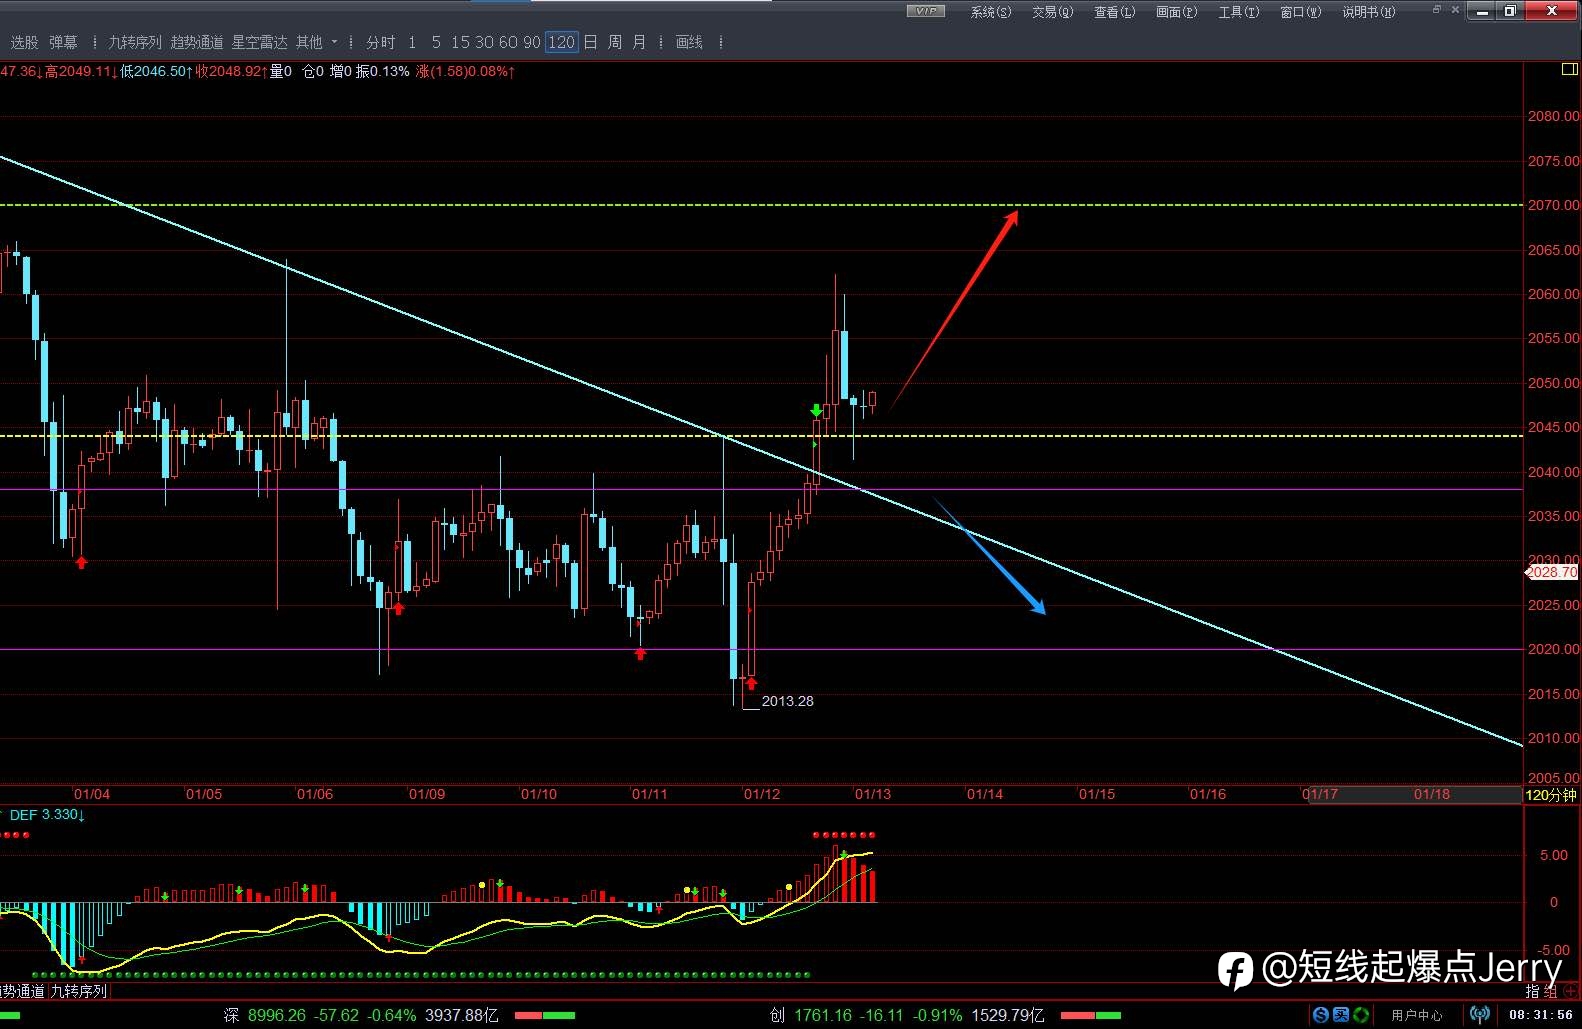
Task: Open the 工具(T) menu
Action: tap(1239, 12)
